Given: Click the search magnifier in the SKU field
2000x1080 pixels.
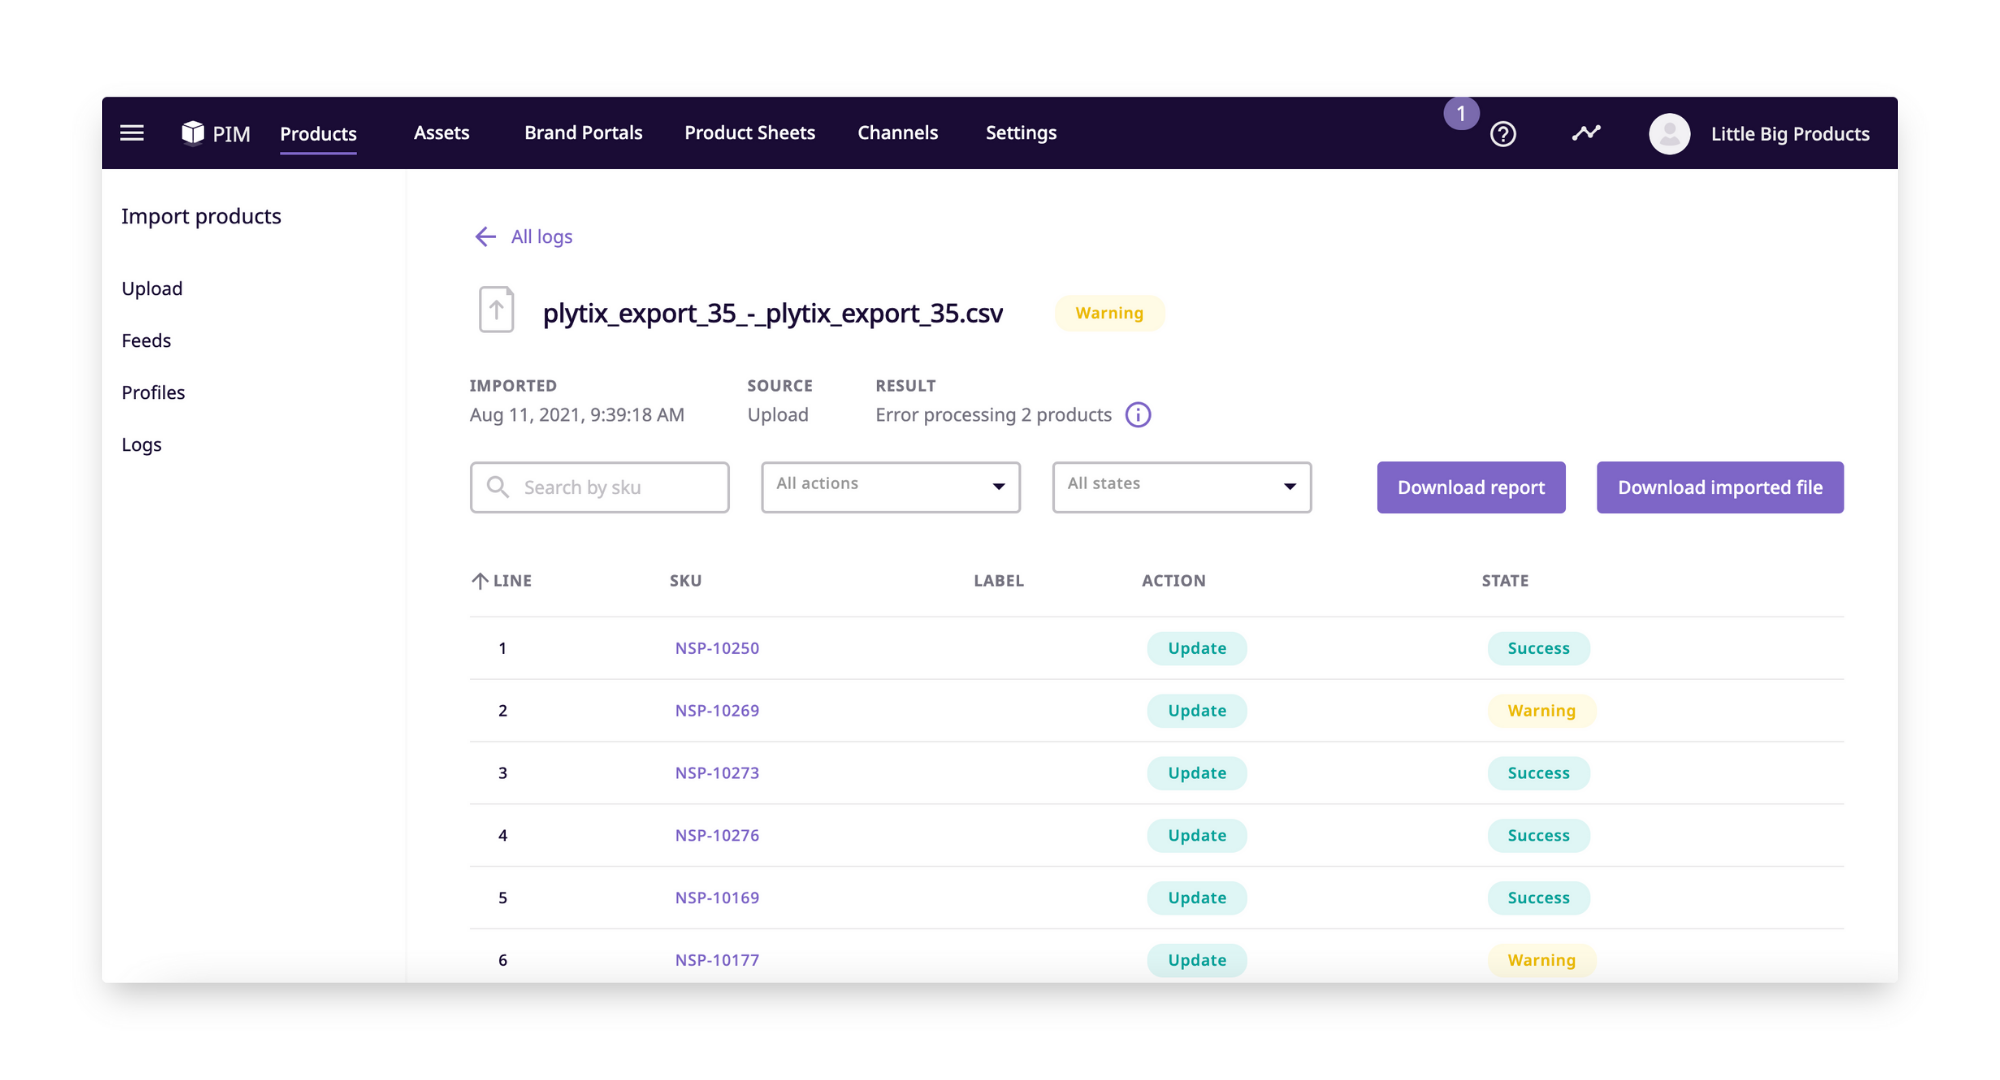Looking at the screenshot, I should click(498, 487).
